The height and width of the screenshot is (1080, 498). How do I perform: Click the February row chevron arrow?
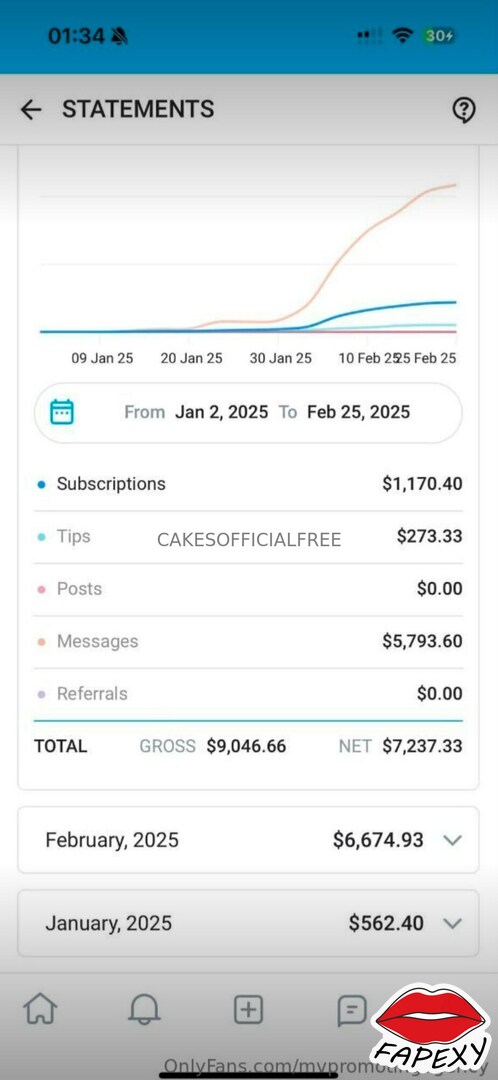[x=452, y=840]
